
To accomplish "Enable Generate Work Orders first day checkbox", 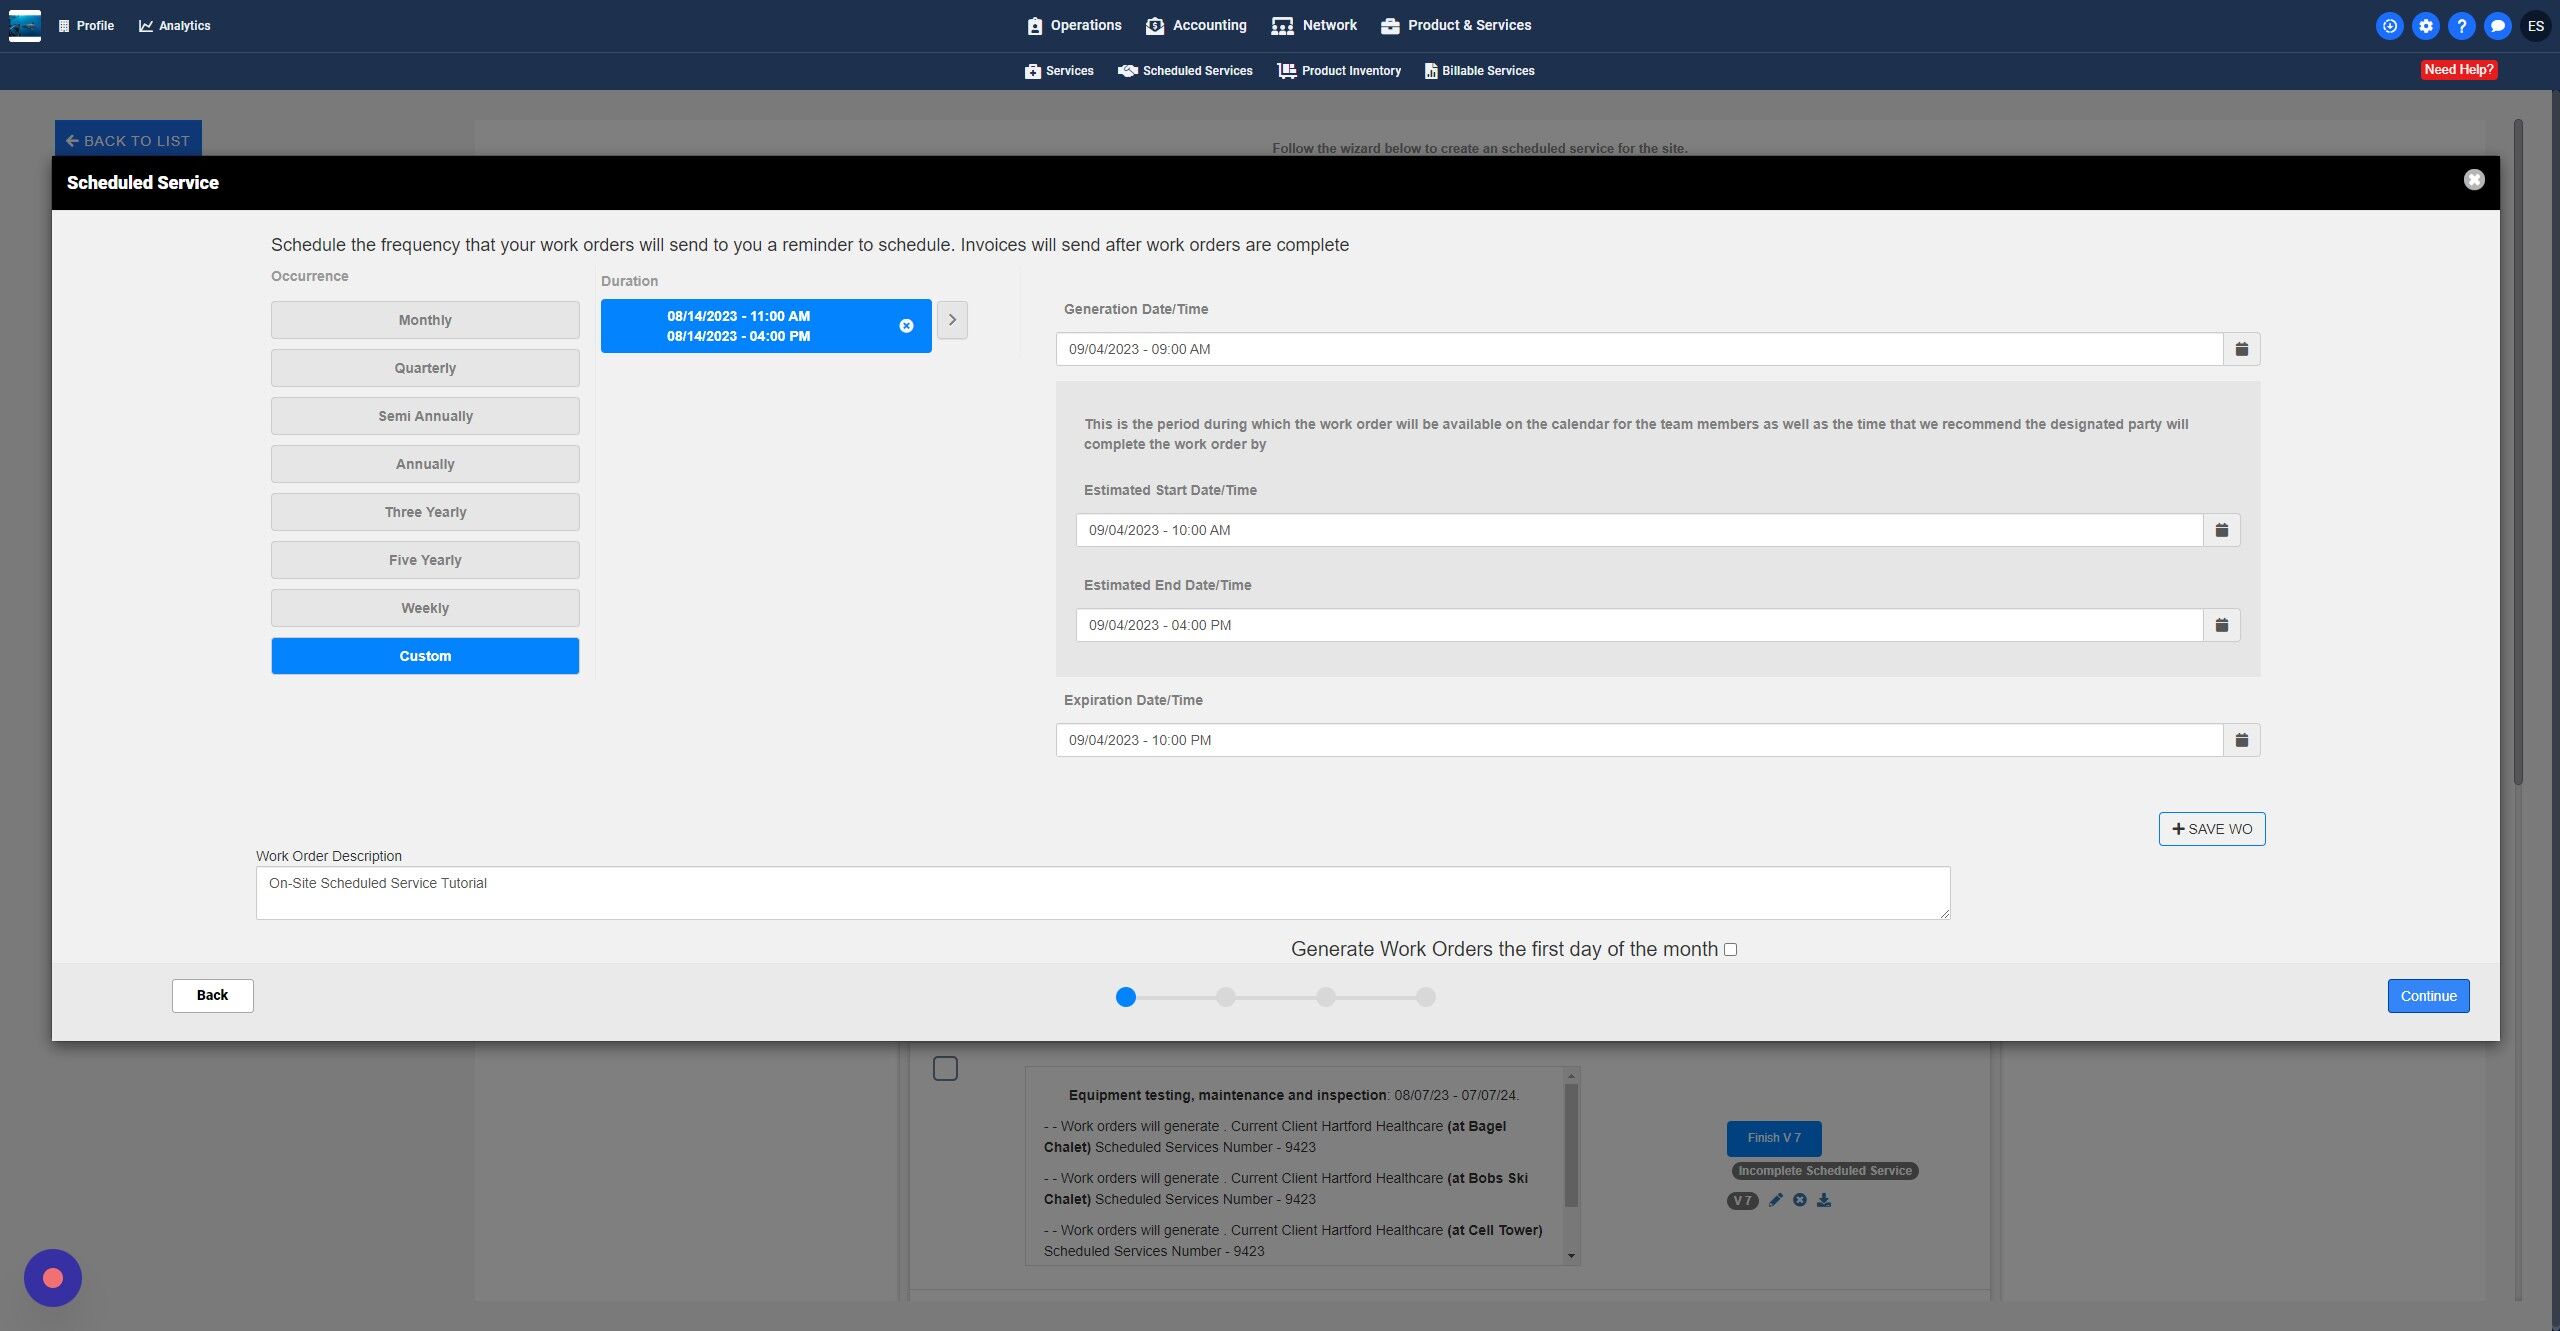I will [x=1730, y=949].
